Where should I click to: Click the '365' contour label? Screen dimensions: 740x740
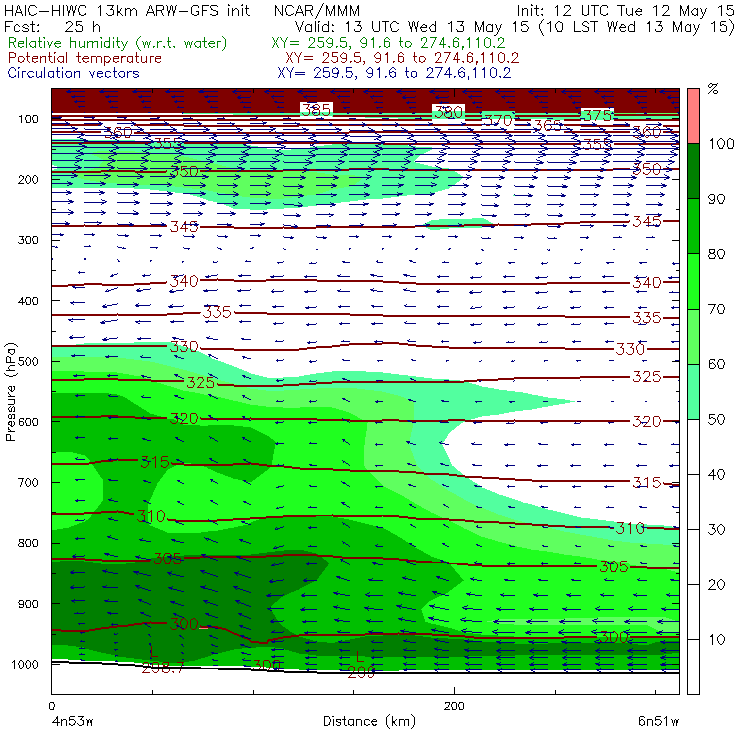[547, 126]
